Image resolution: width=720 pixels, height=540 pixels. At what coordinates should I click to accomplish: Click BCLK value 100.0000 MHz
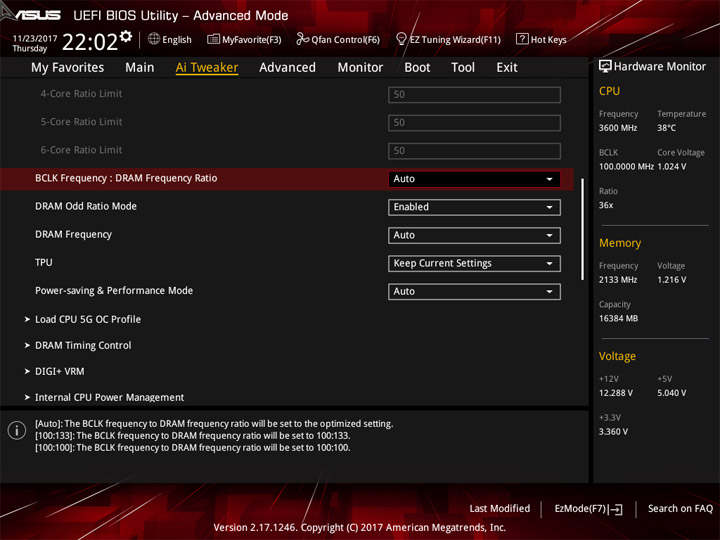pyautogui.click(x=626, y=167)
